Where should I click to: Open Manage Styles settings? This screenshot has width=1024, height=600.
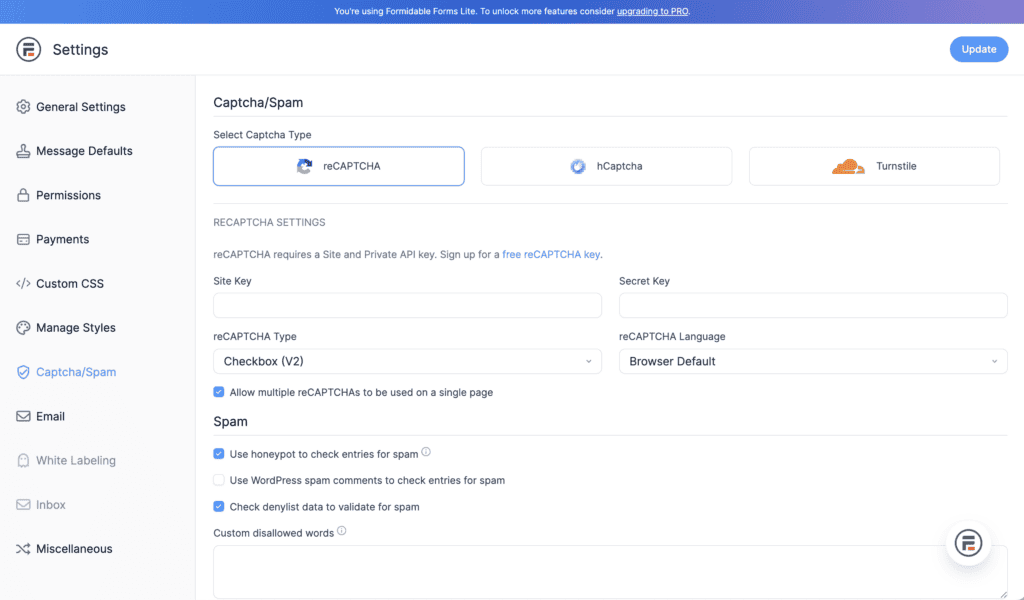(x=76, y=328)
